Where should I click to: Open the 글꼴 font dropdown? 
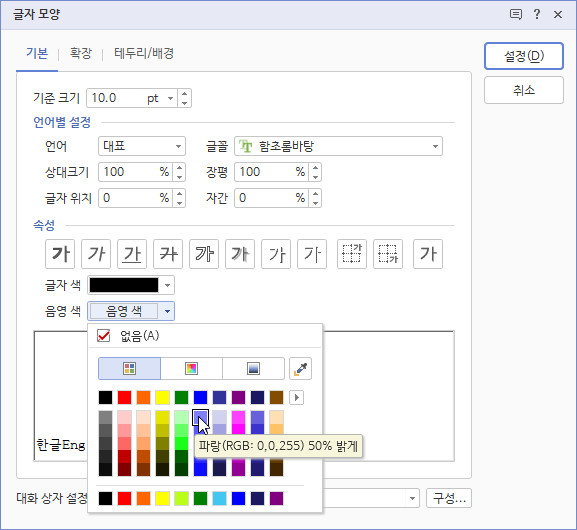click(339, 146)
